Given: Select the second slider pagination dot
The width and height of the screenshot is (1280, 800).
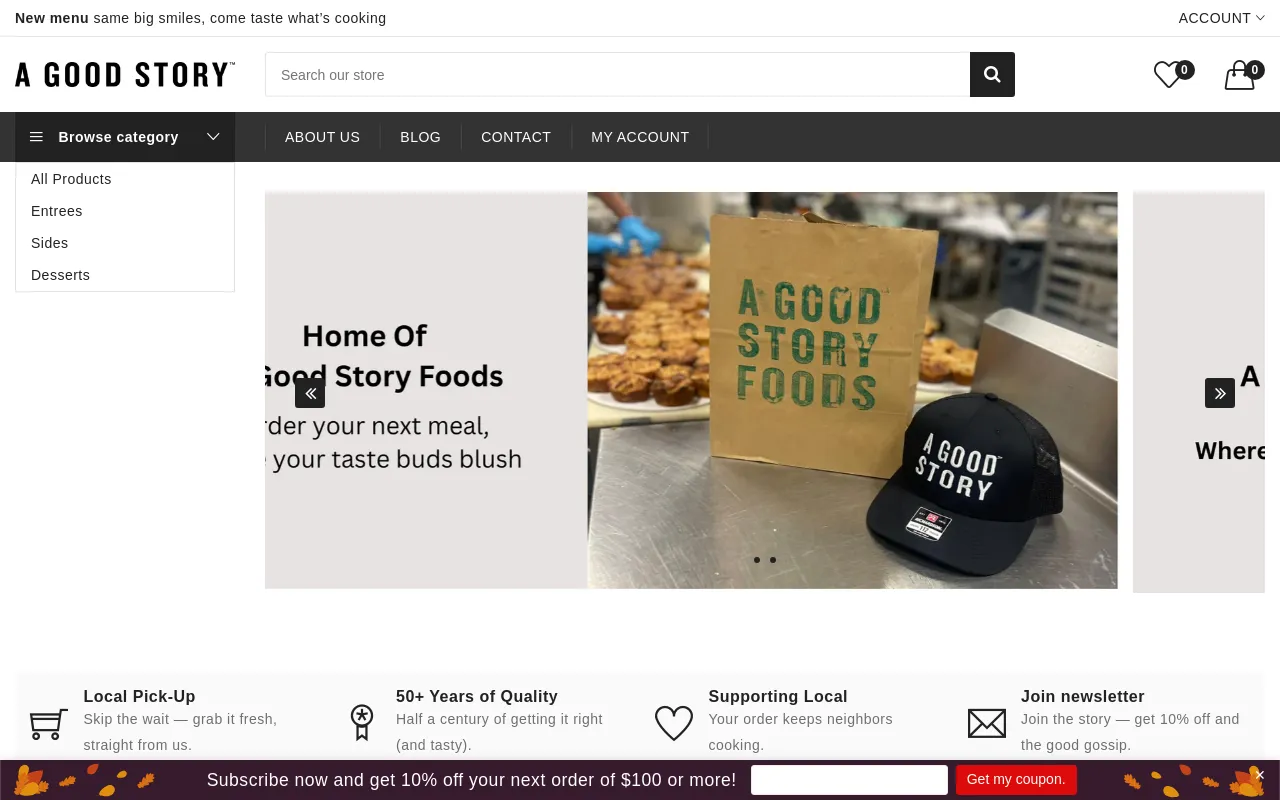Looking at the screenshot, I should click(x=773, y=560).
